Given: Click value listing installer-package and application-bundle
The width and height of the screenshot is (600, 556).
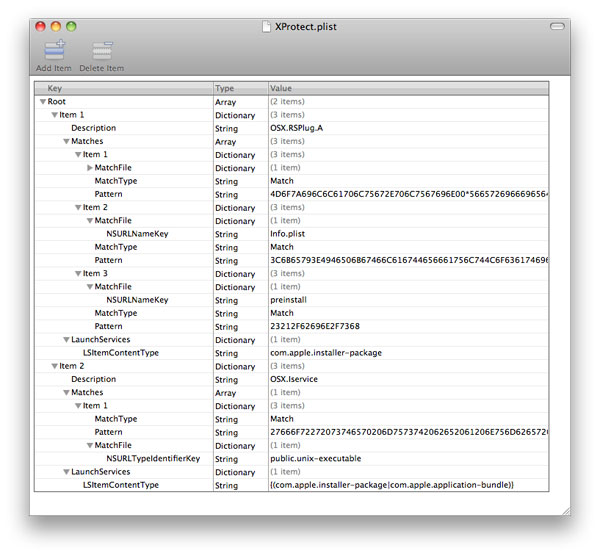Looking at the screenshot, I should click(392, 485).
